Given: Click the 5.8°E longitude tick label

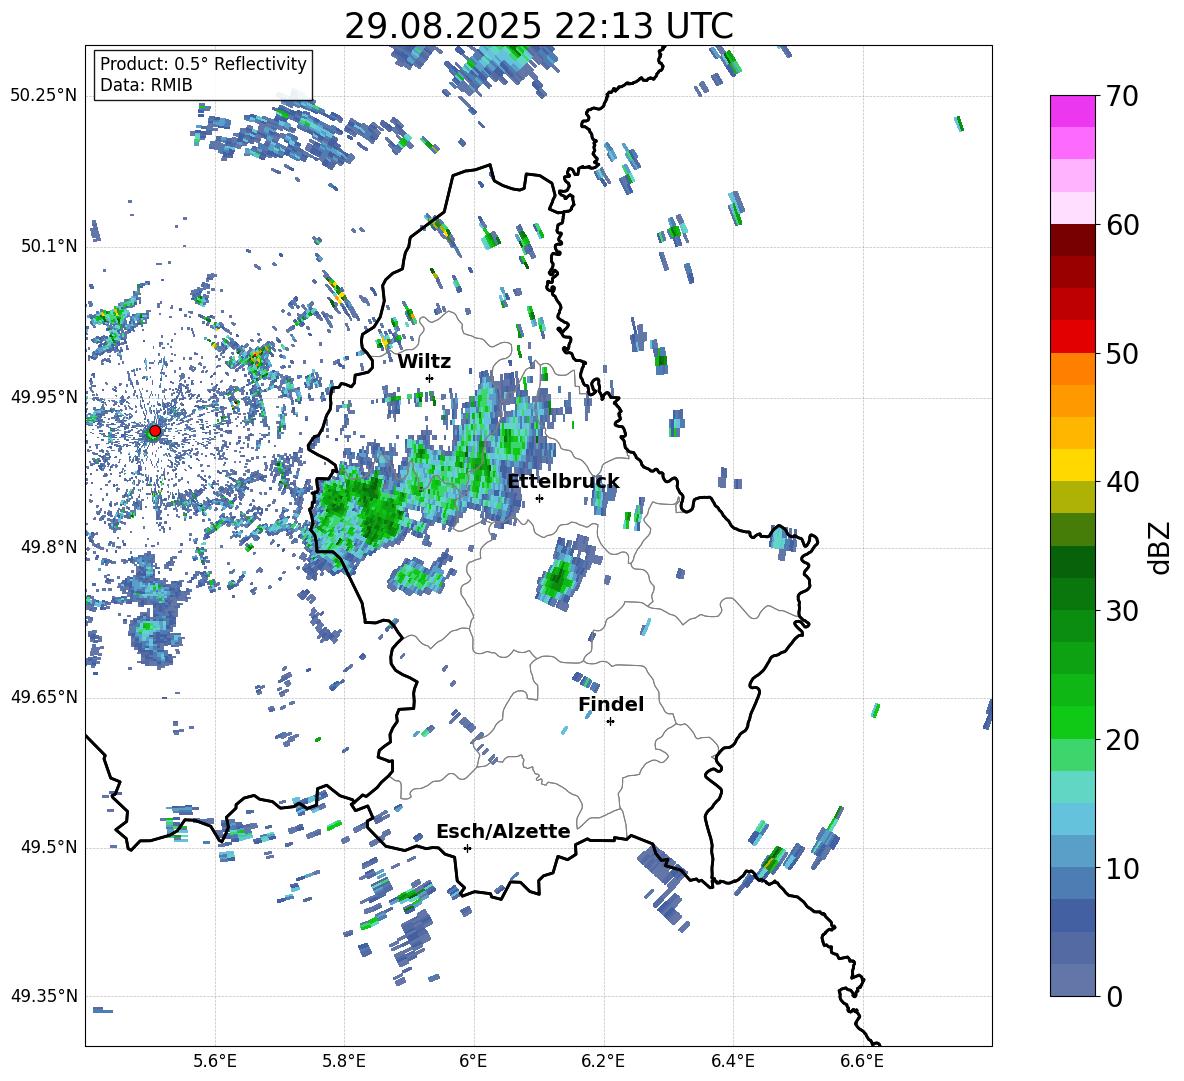Looking at the screenshot, I should click(344, 1061).
